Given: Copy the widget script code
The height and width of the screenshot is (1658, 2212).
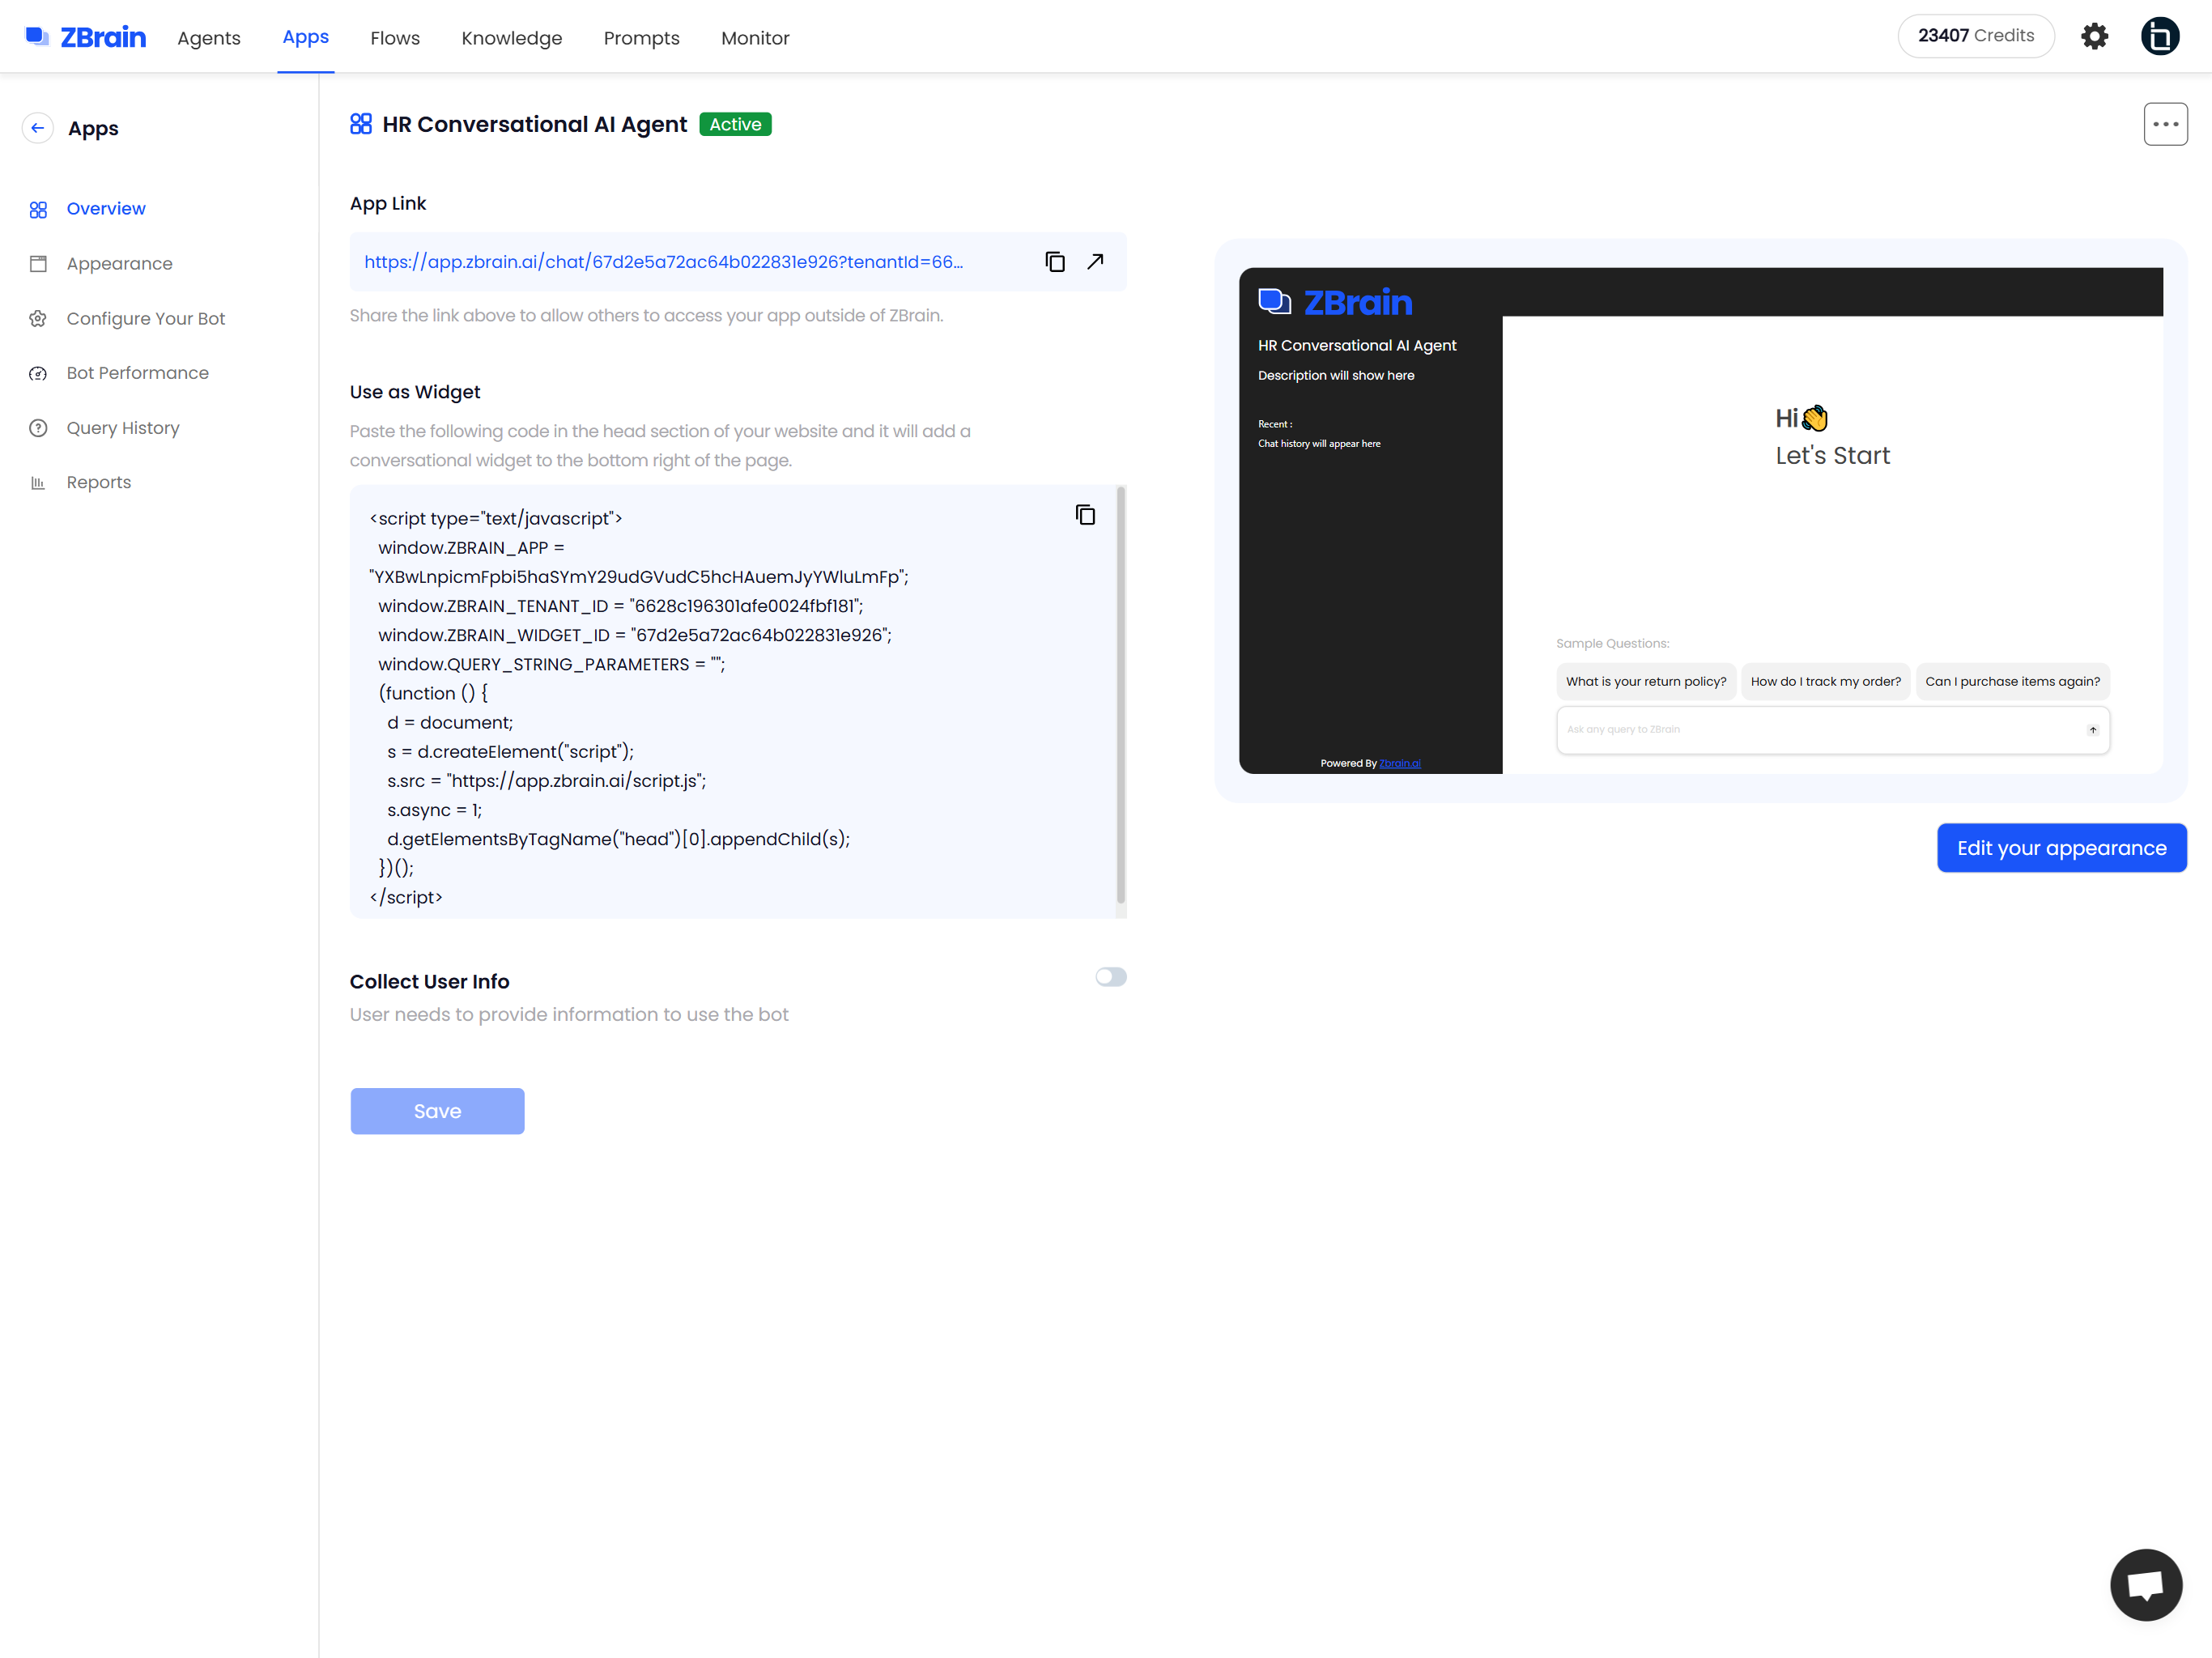Looking at the screenshot, I should click(1085, 515).
